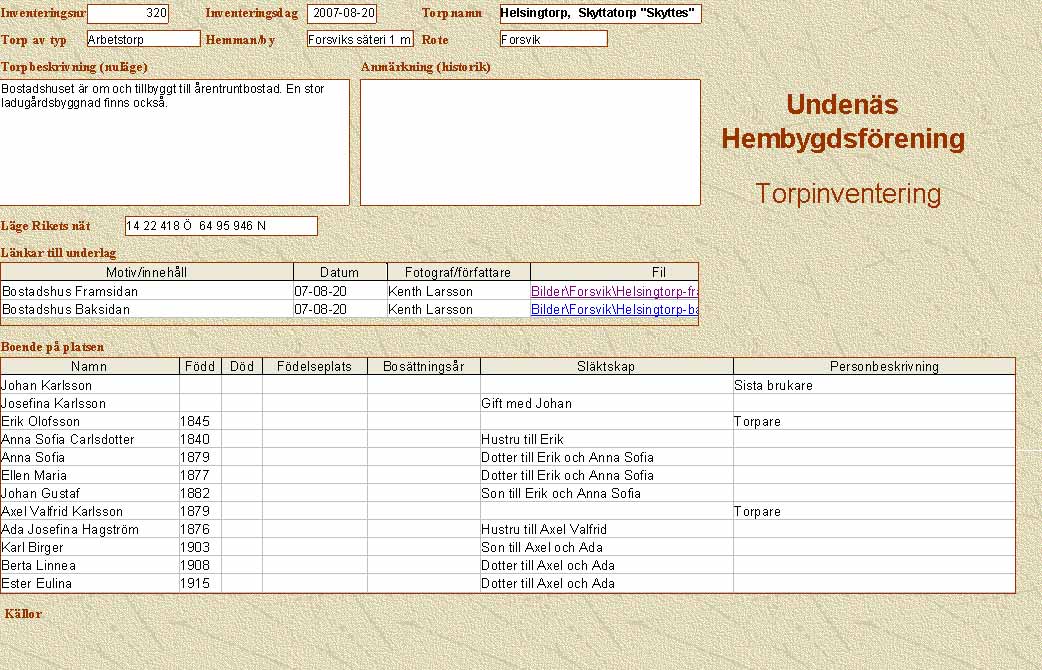Click the empty Anmärkning (historik) text box
The image size is (1042, 670).
530,142
